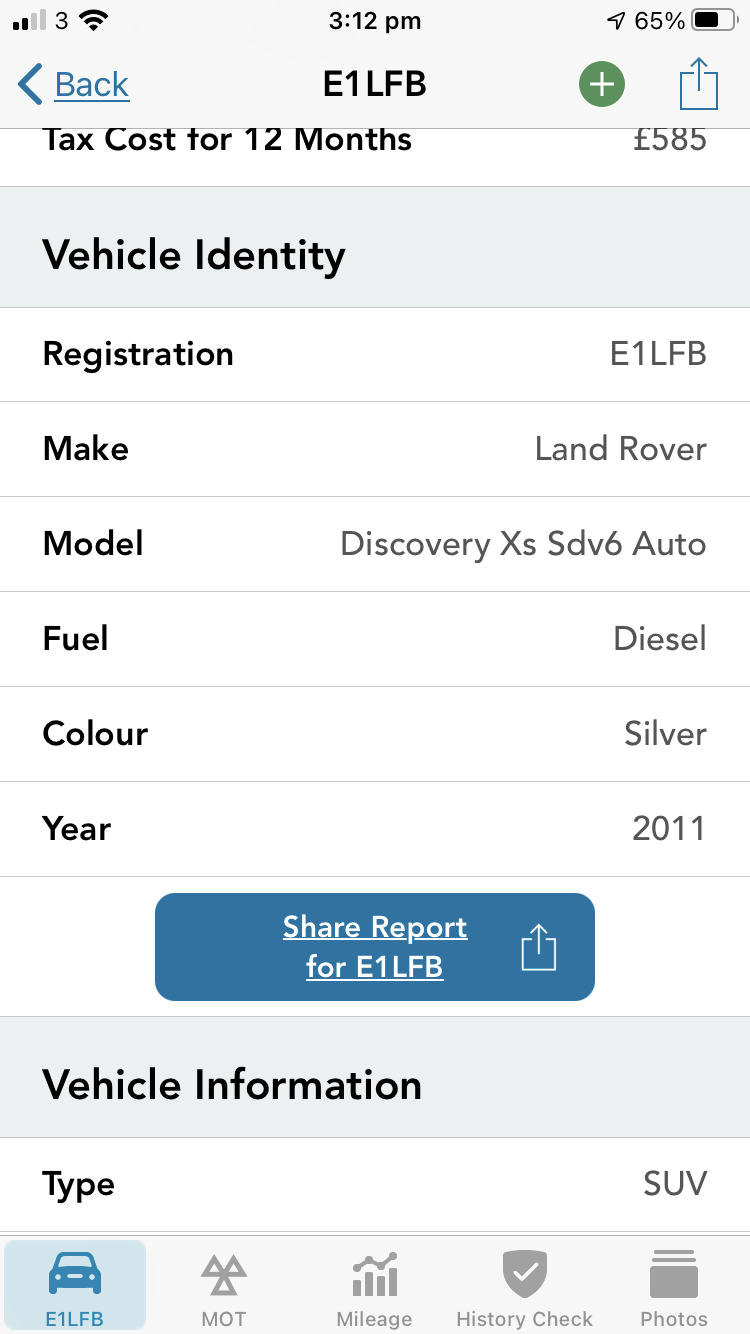Screen dimensions: 750x1334
Task: Tap the Type row showing SUV
Action: 375,1185
